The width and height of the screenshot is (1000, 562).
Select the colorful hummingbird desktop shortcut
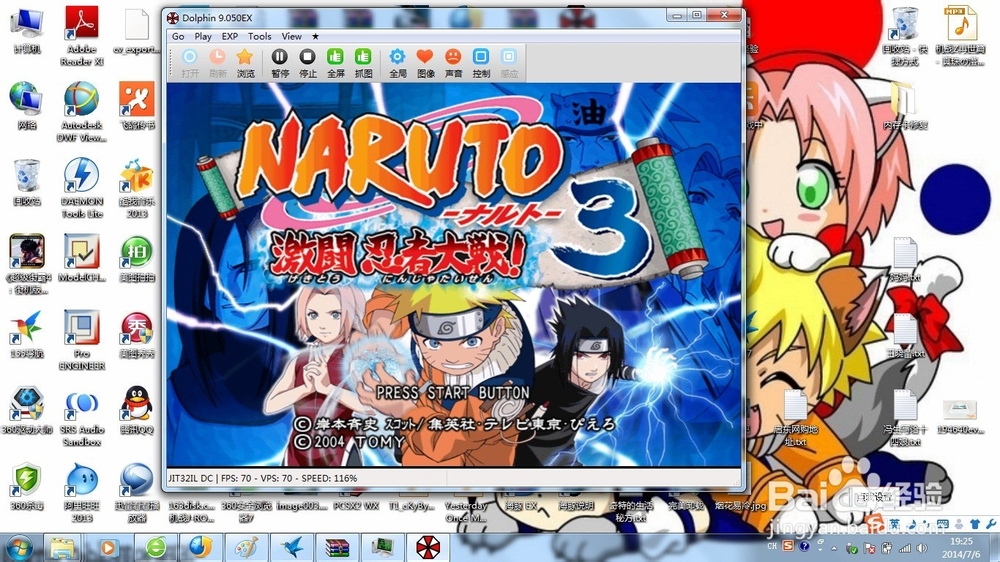click(27, 334)
